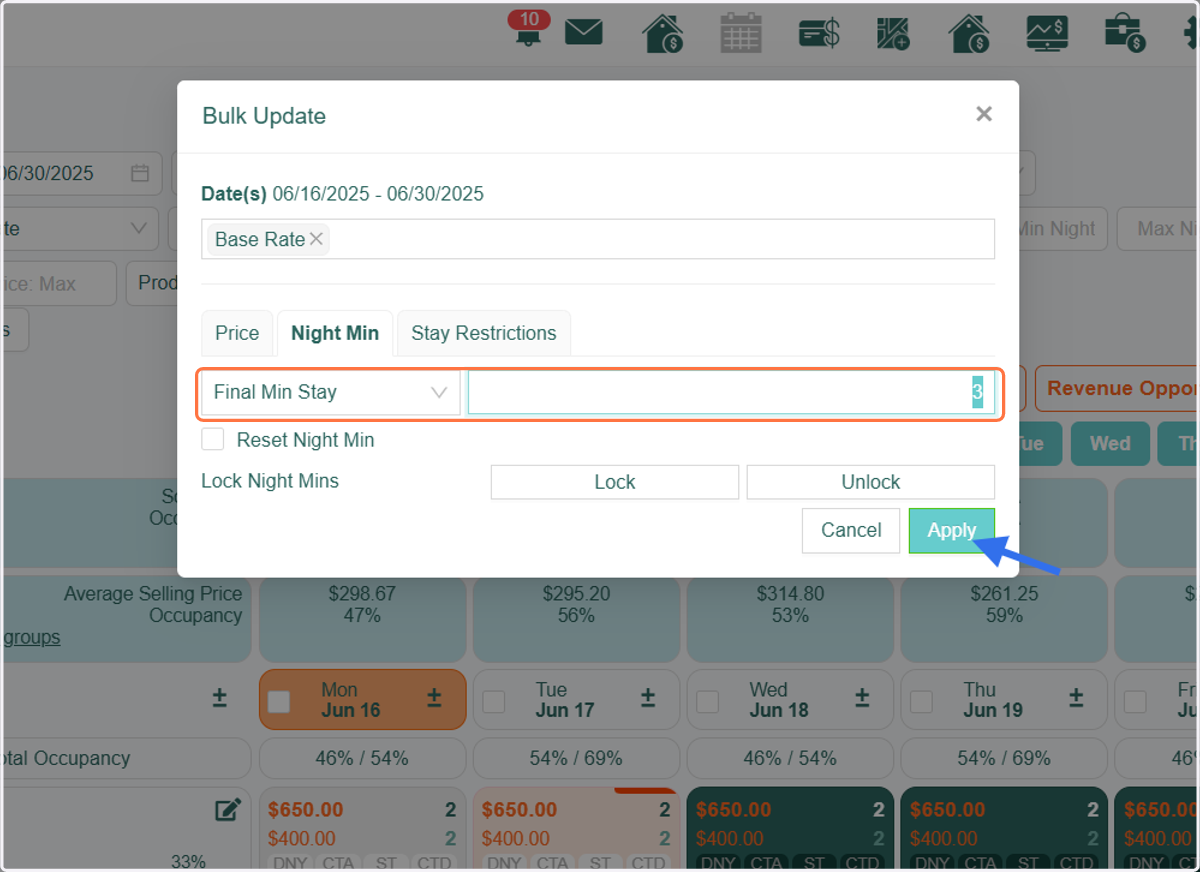This screenshot has width=1200, height=872.
Task: Open the briefcase with dollar icon
Action: tap(1124, 33)
